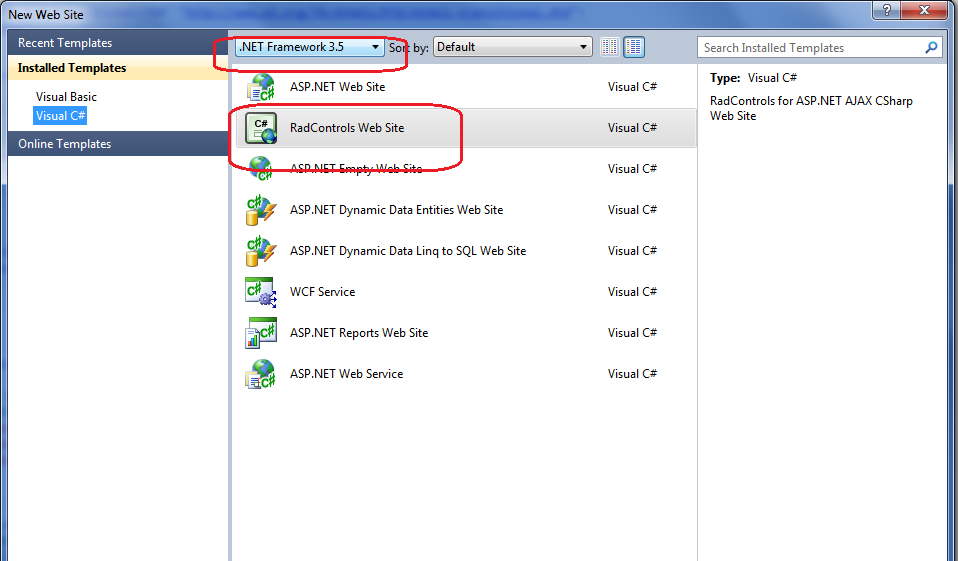958x561 pixels.
Task: Open the Sort by Default dropdown
Action: (x=513, y=47)
